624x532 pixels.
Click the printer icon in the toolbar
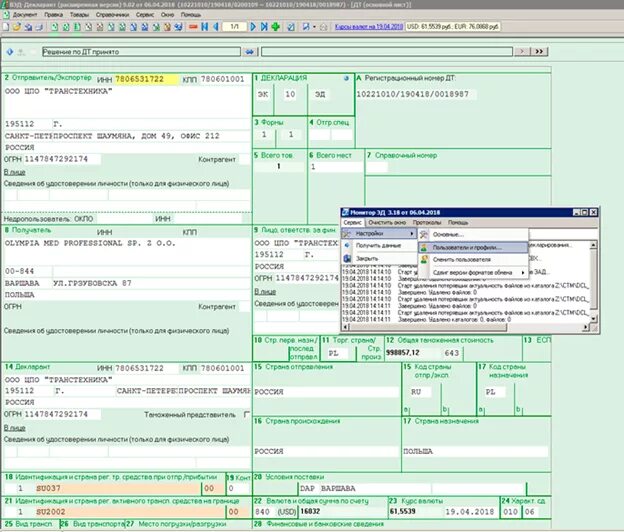tap(39, 27)
